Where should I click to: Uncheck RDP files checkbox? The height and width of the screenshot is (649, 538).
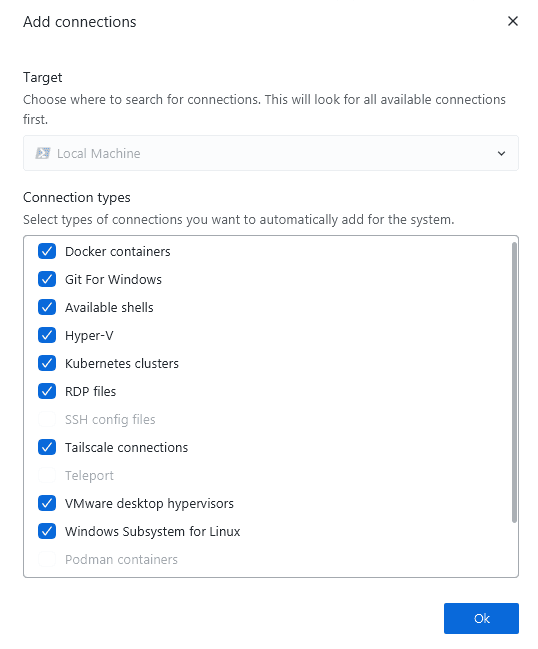click(x=47, y=391)
